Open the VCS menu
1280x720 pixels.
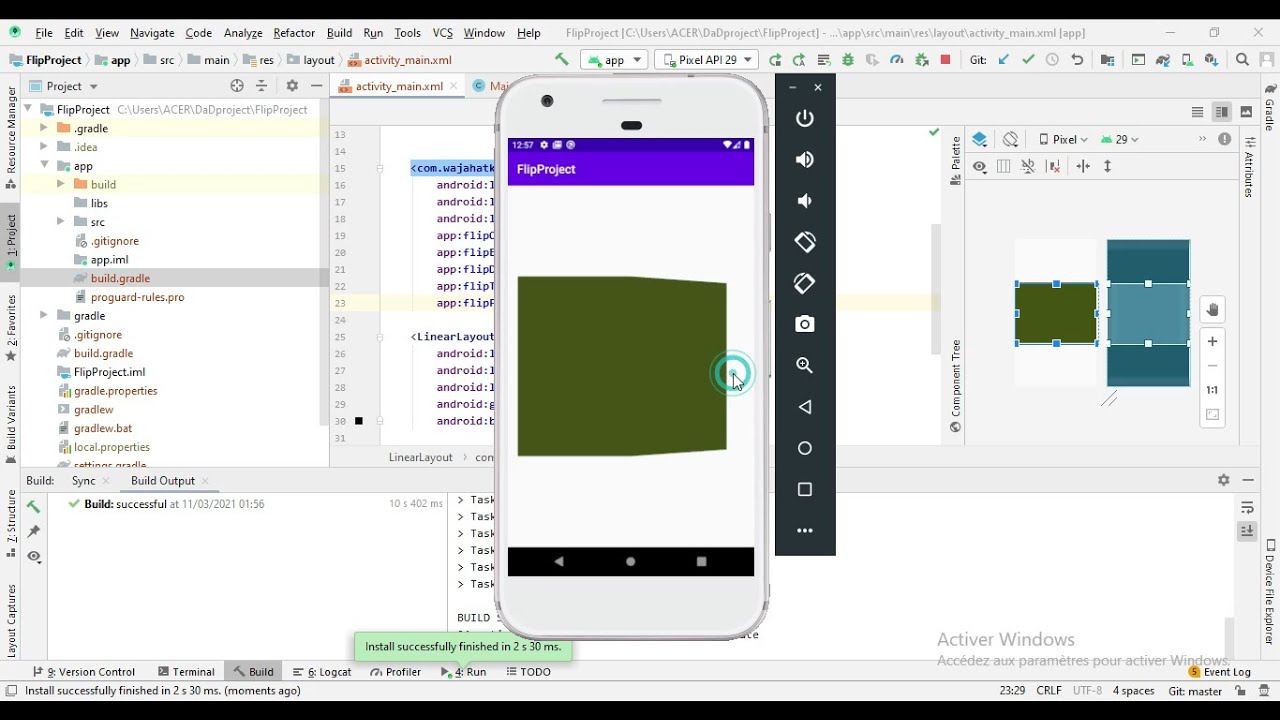point(443,33)
